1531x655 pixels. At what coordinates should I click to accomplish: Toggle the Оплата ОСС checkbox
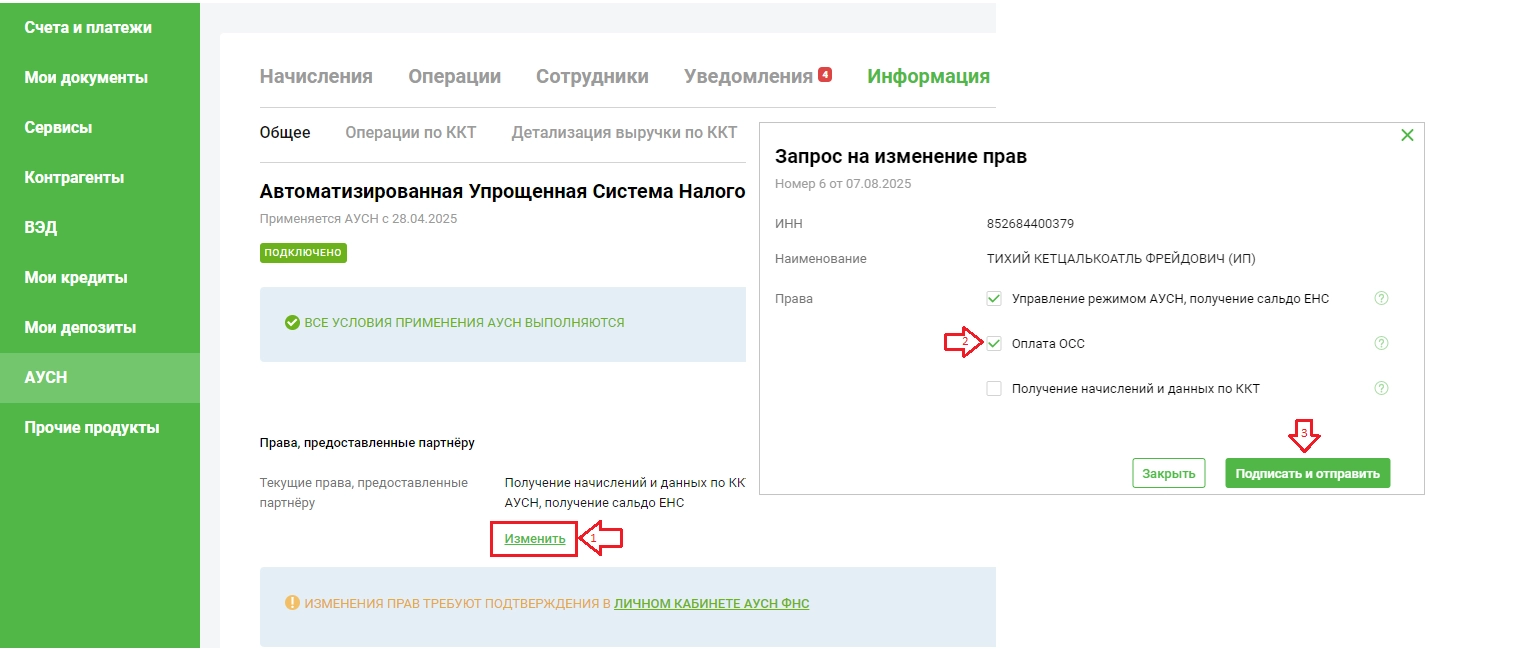[994, 343]
